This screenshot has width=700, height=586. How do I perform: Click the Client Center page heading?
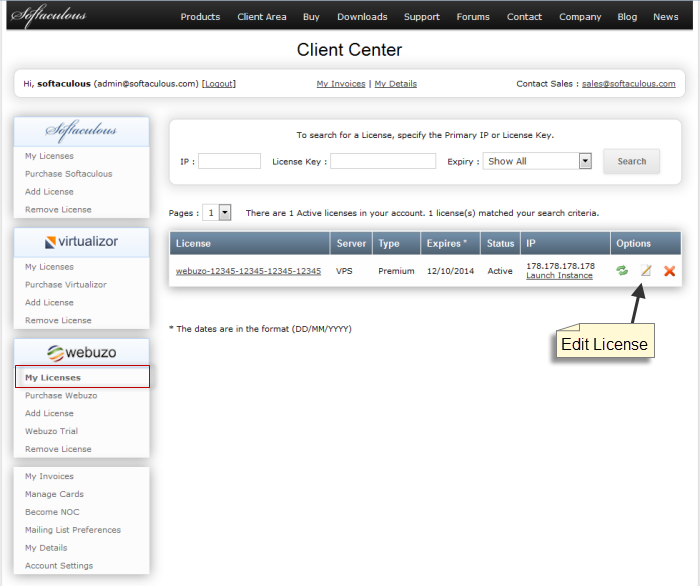click(x=349, y=50)
